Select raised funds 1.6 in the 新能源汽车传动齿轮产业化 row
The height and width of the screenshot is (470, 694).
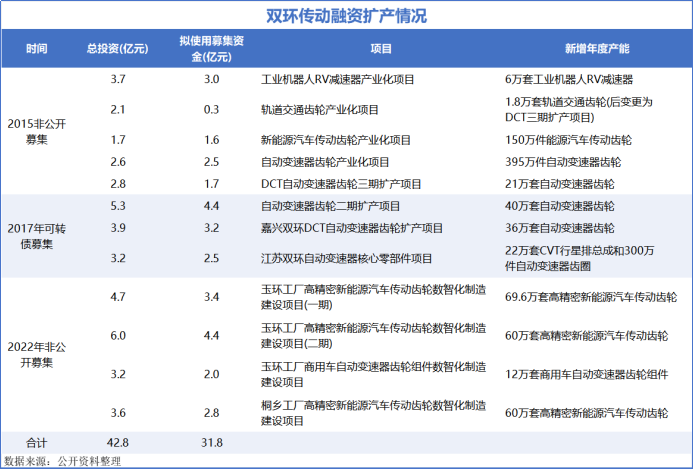coord(212,140)
